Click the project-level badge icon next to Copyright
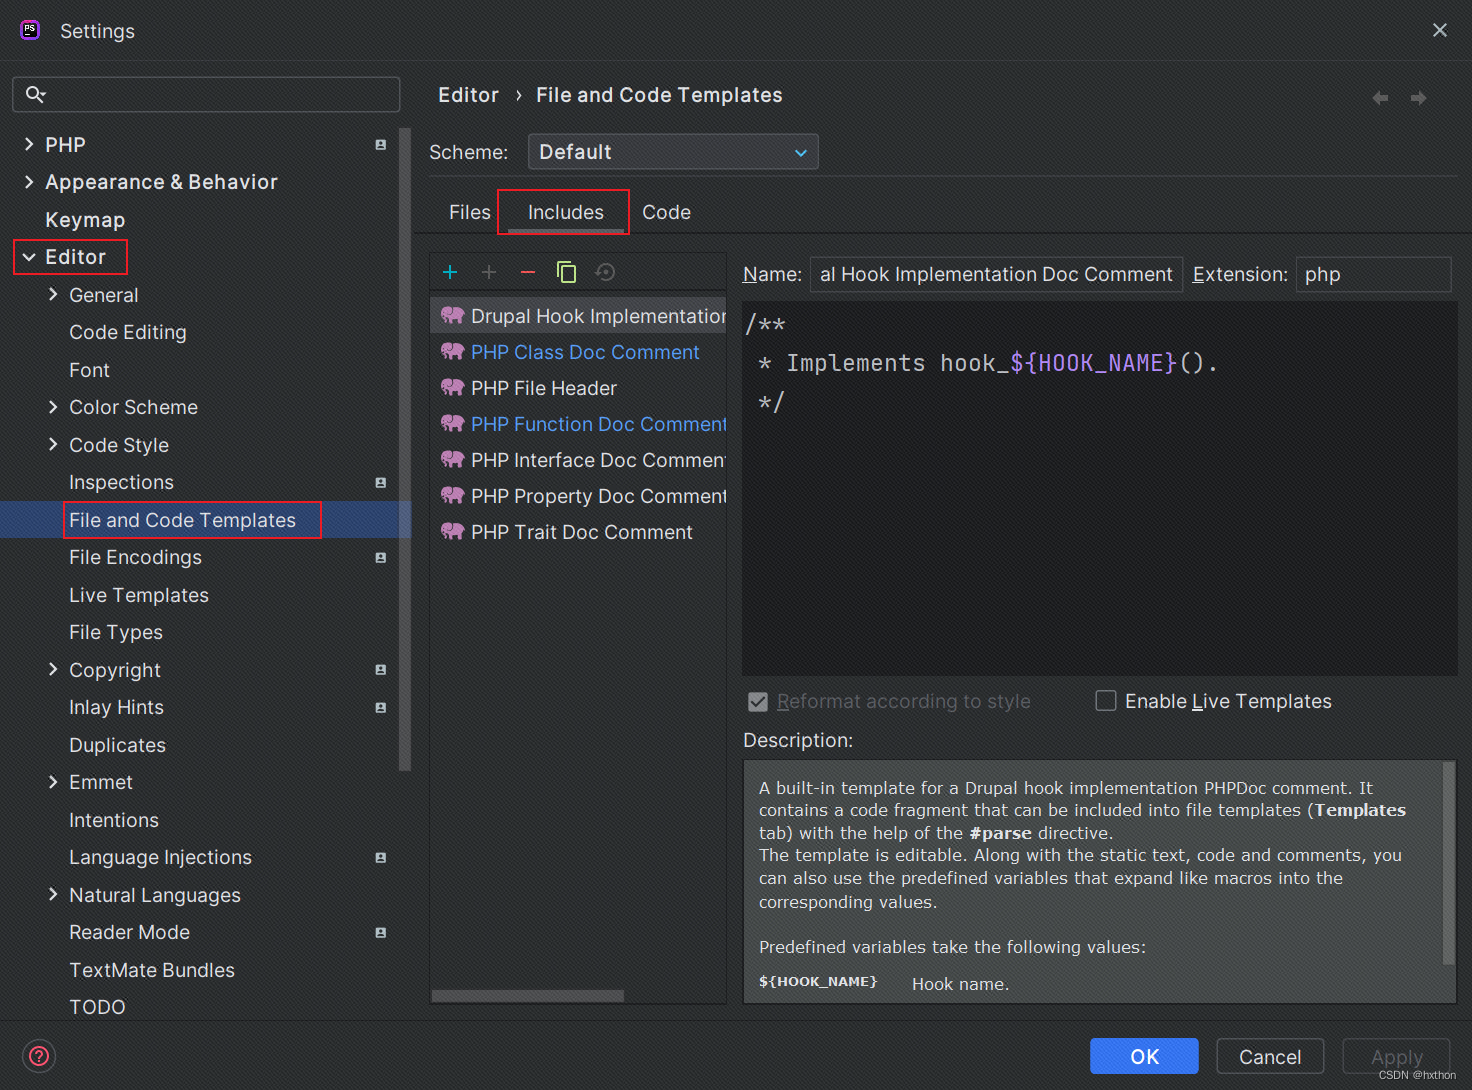Viewport: 1472px width, 1090px height. pos(380,670)
